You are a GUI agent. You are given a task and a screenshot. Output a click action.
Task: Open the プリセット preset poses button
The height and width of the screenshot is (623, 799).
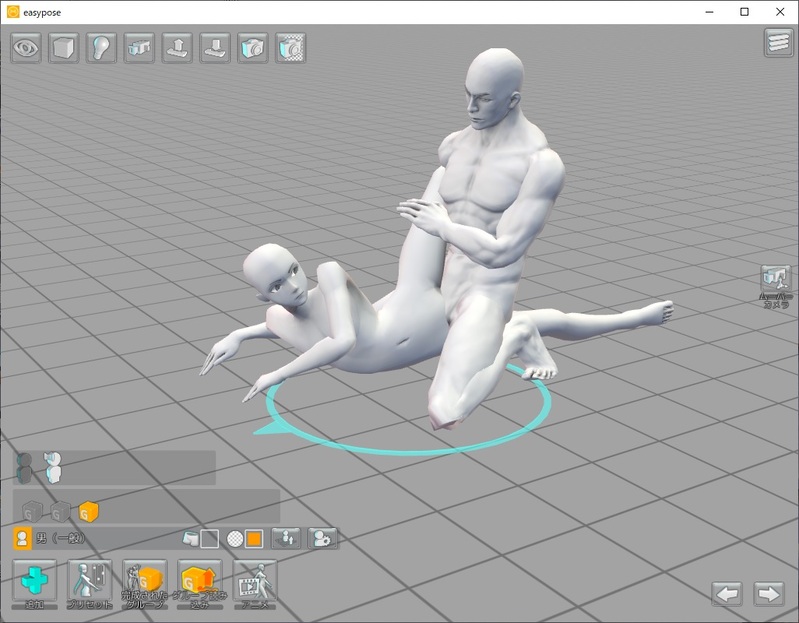(89, 584)
